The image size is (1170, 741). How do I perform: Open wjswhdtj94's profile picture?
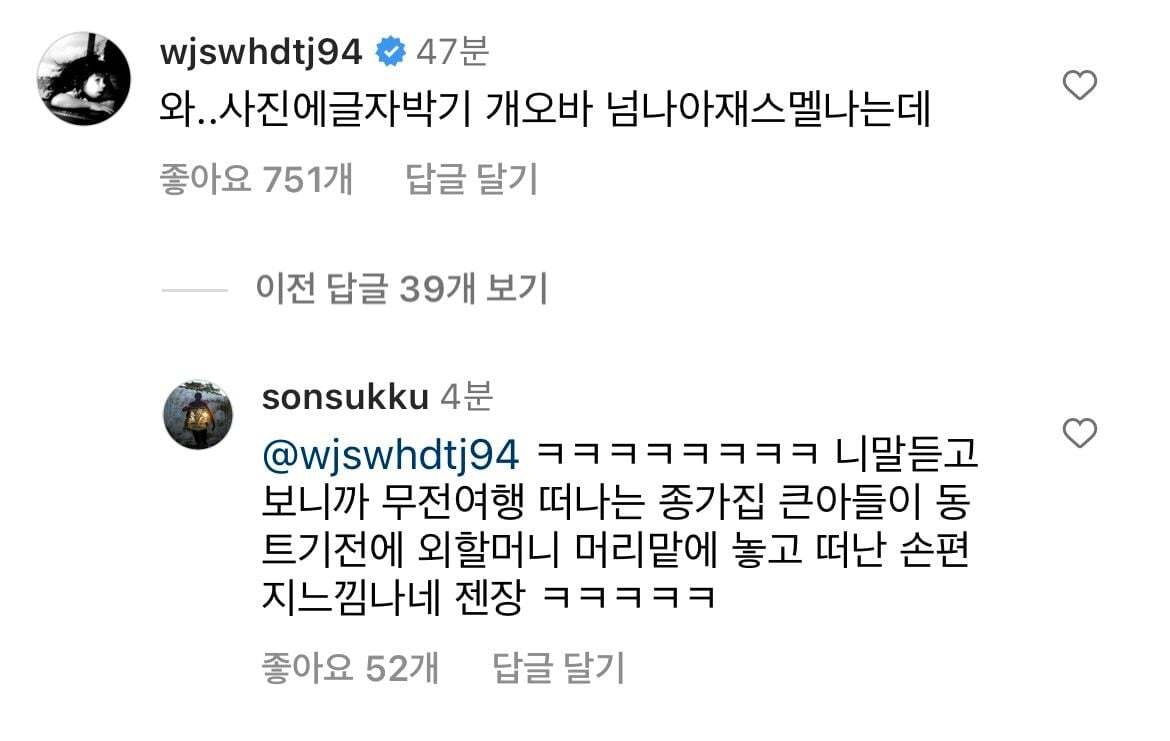pyautogui.click(x=83, y=78)
